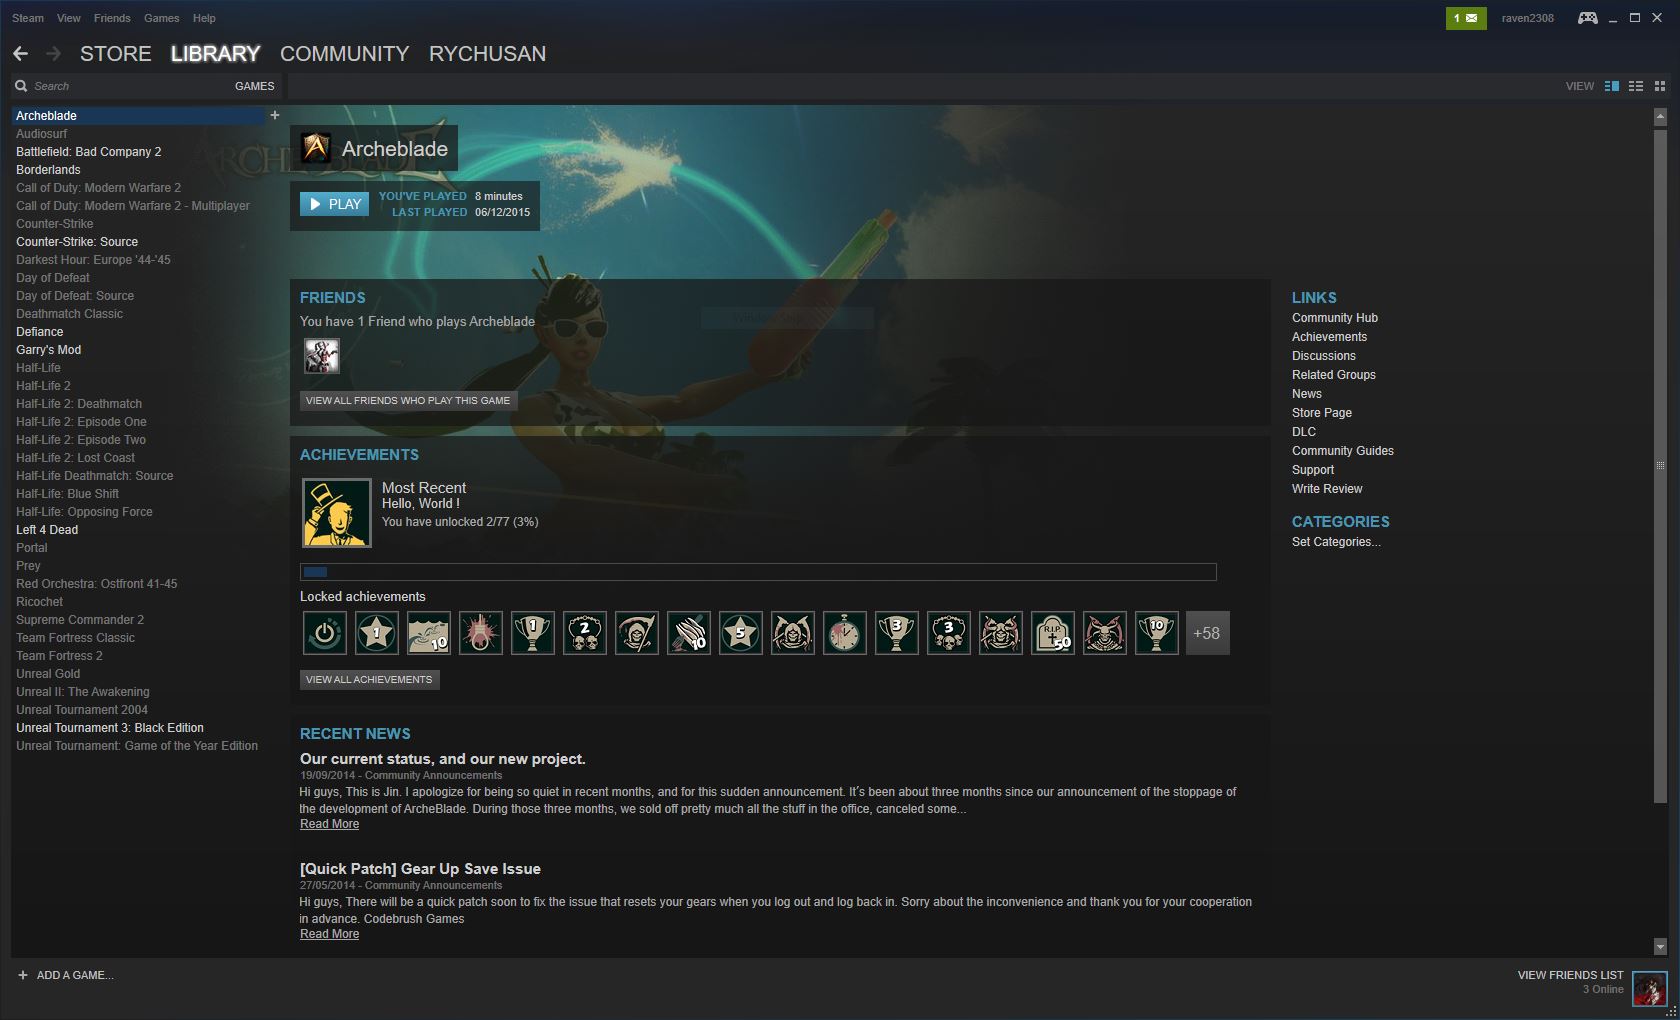Click the two skulls necklace achievement icon
The height and width of the screenshot is (1020, 1680).
[x=585, y=633]
